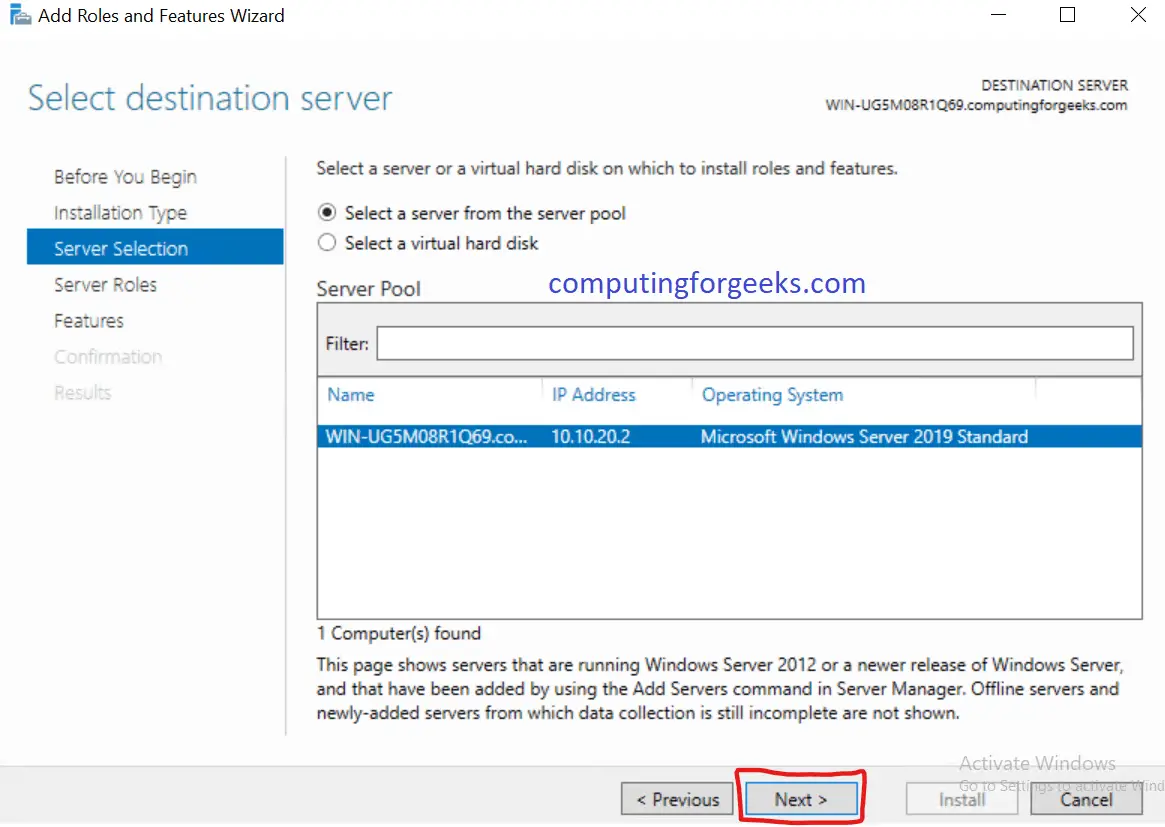
Task: Click the Activate Windows notification text
Action: click(1036, 762)
